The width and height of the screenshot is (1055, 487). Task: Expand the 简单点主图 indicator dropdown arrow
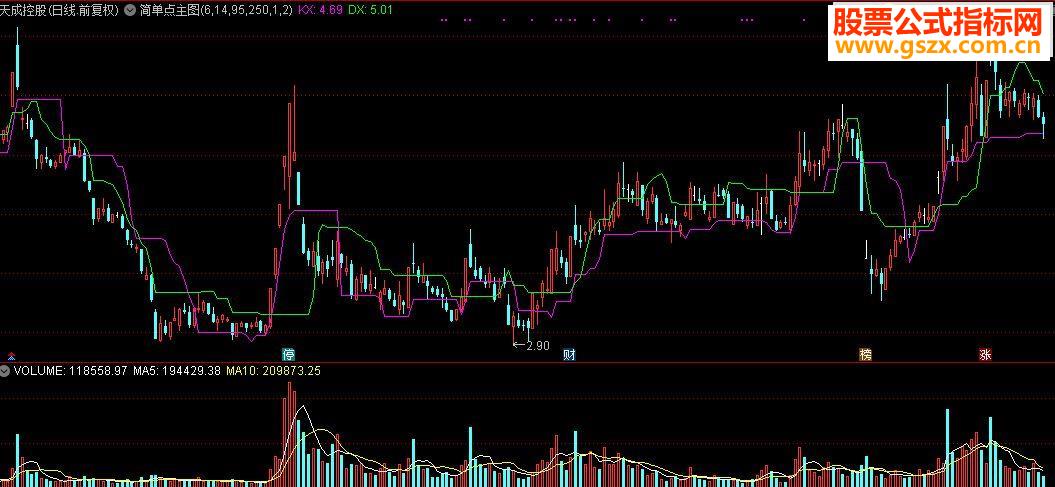(130, 11)
